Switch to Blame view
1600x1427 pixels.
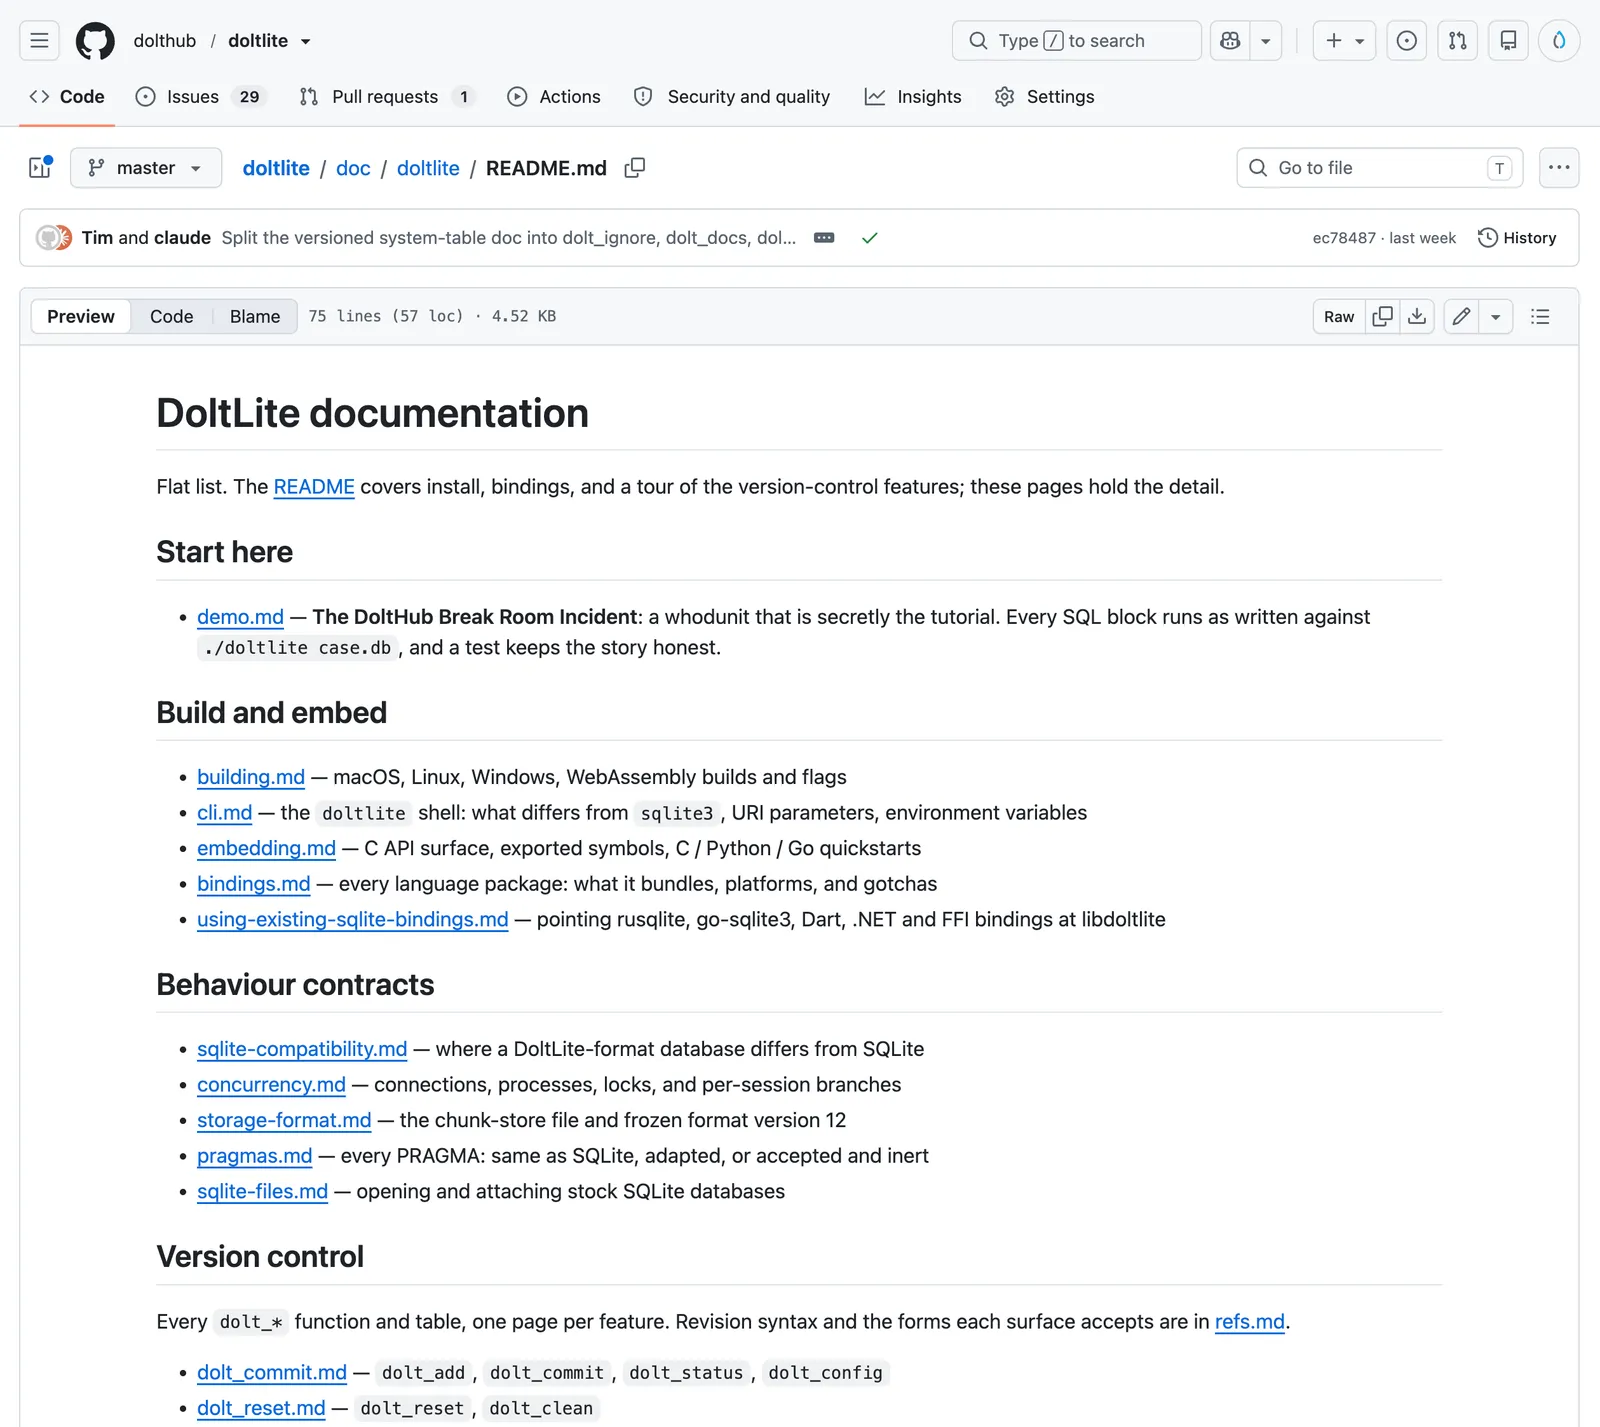click(x=255, y=317)
